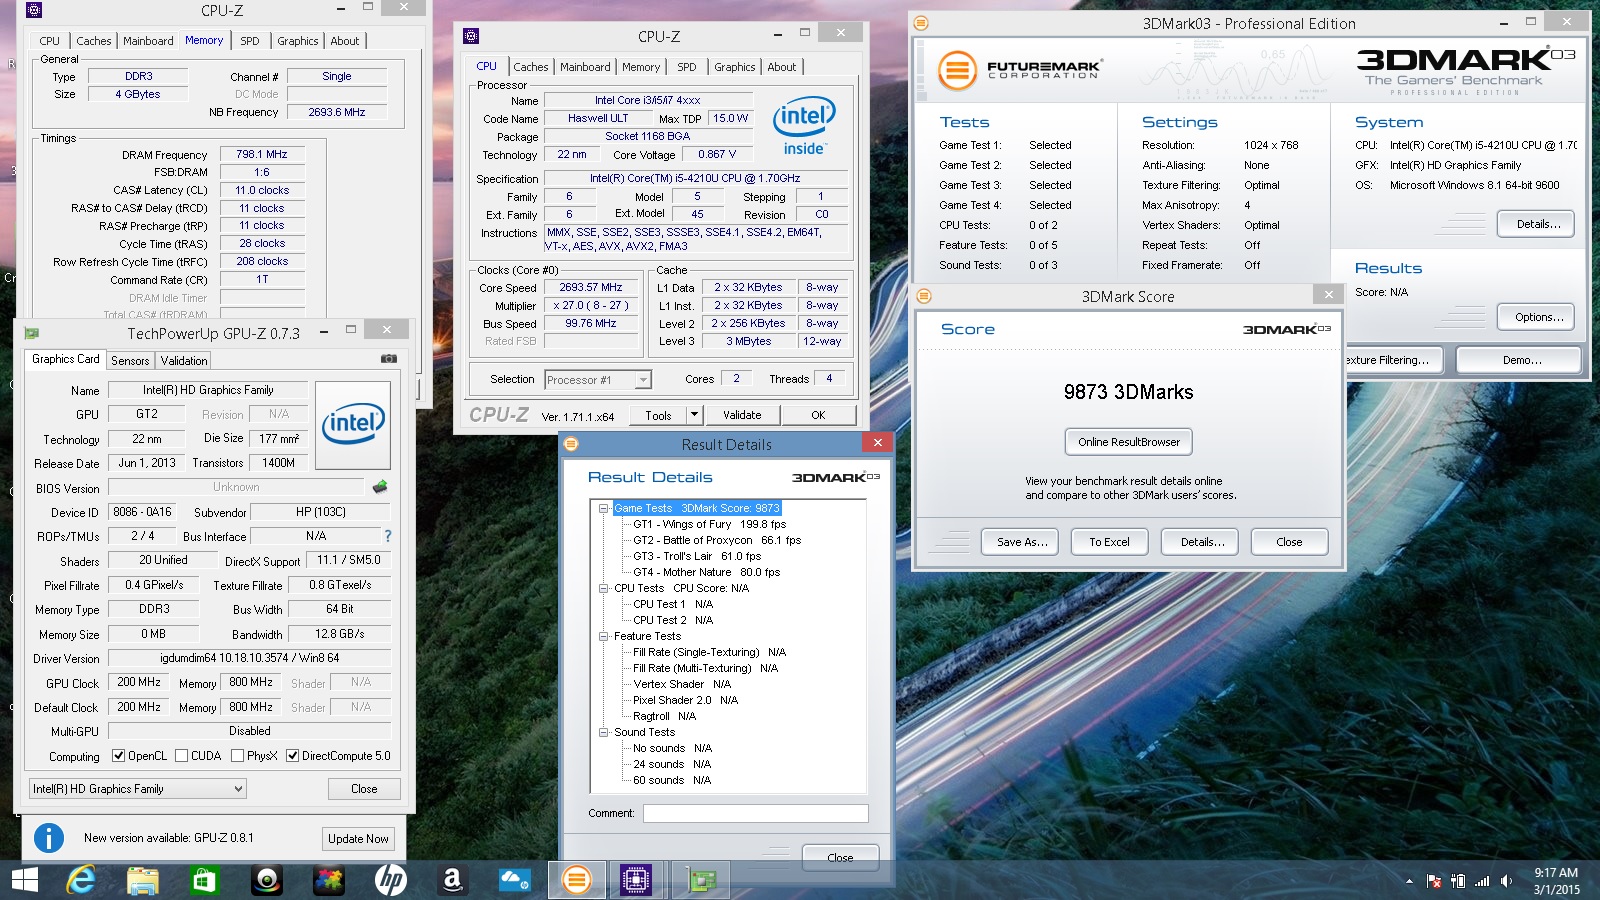1600x900 pixels.
Task: Click the Tools button in CPU-Z
Action: click(x=658, y=415)
